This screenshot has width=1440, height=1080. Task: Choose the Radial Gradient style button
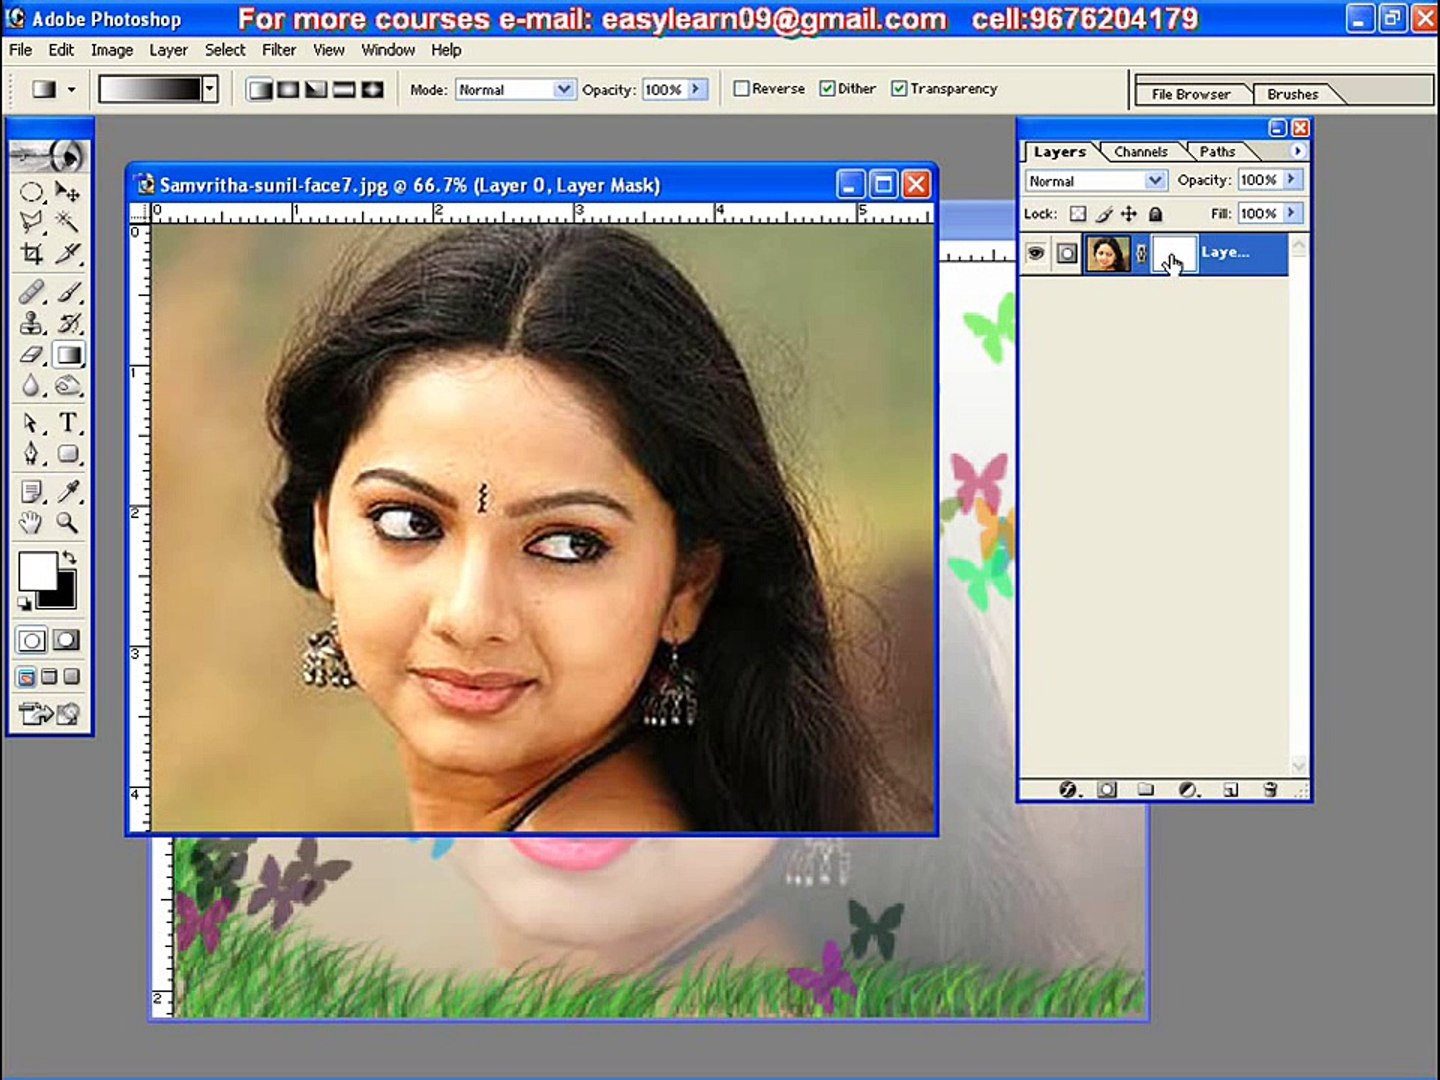288,90
